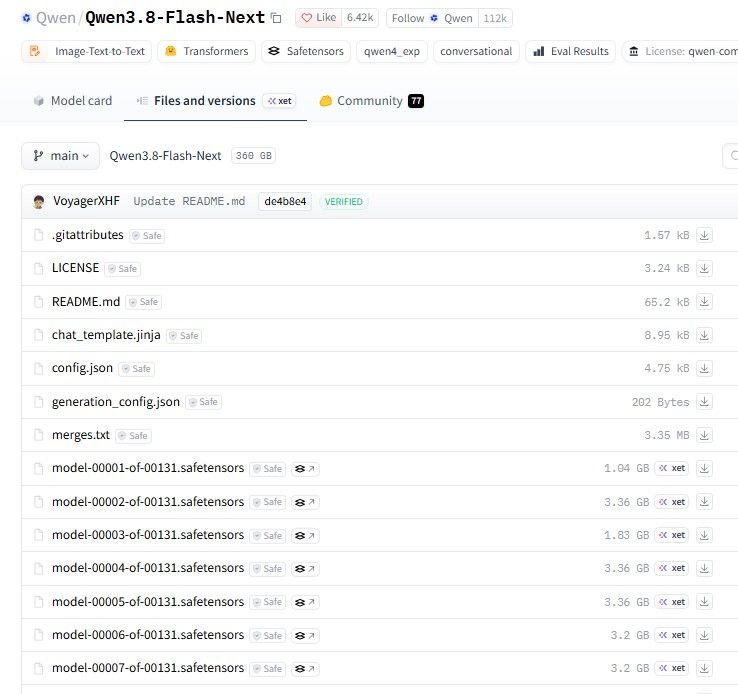Click the Safe badge next to config.json
This screenshot has width=738, height=694.
point(137,369)
